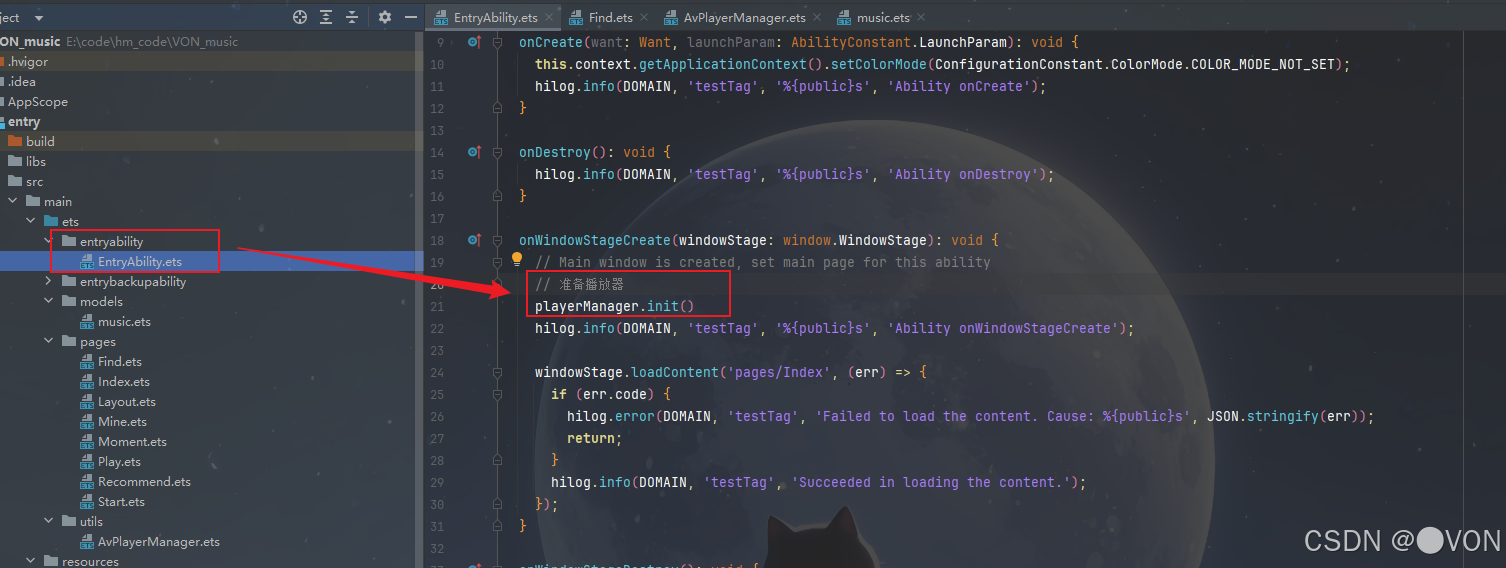
Task: Open Project panel settings gear
Action: coord(385,17)
